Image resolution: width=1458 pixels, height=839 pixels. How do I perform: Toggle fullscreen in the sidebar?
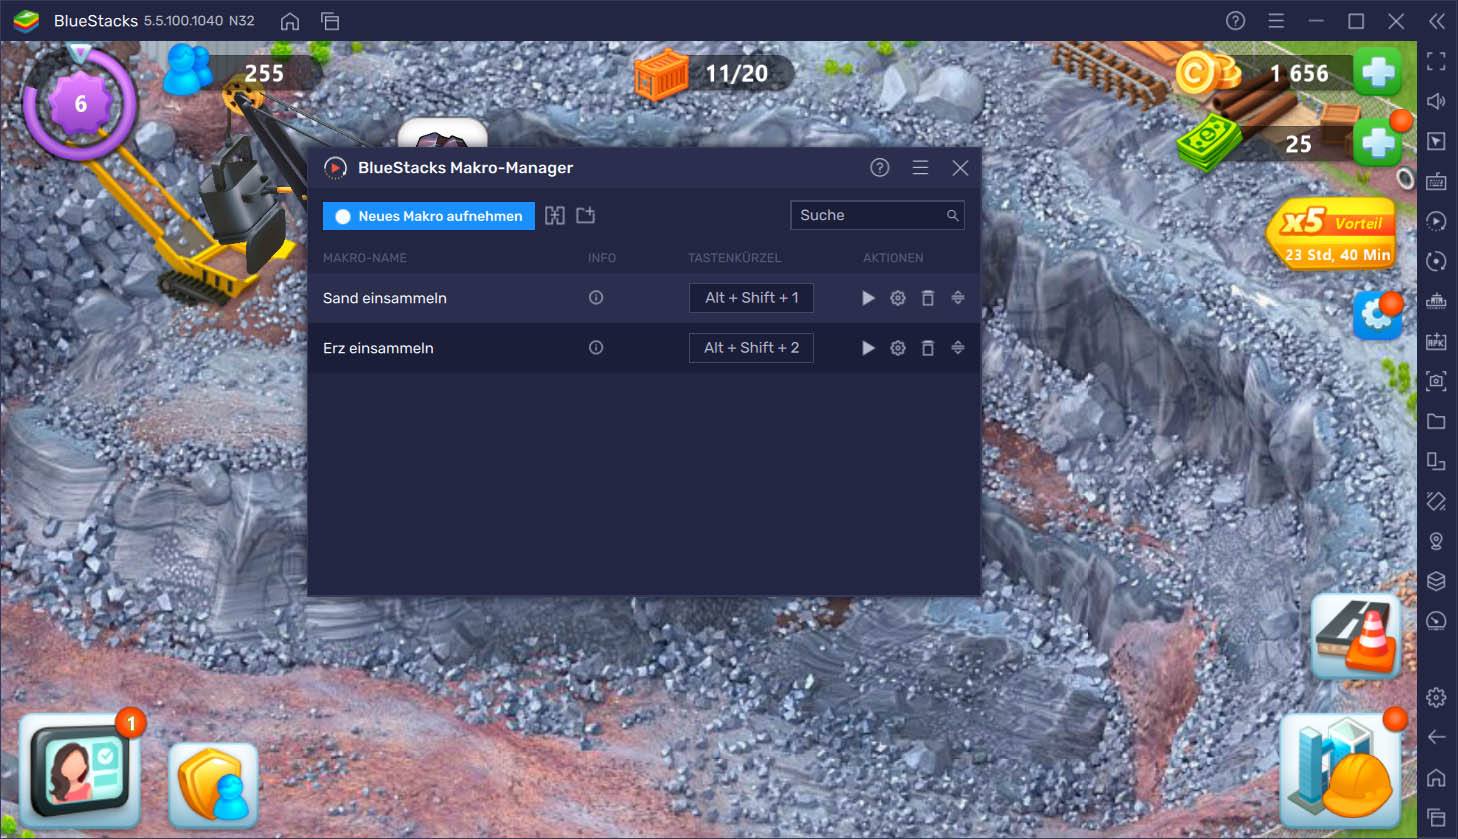(1436, 61)
